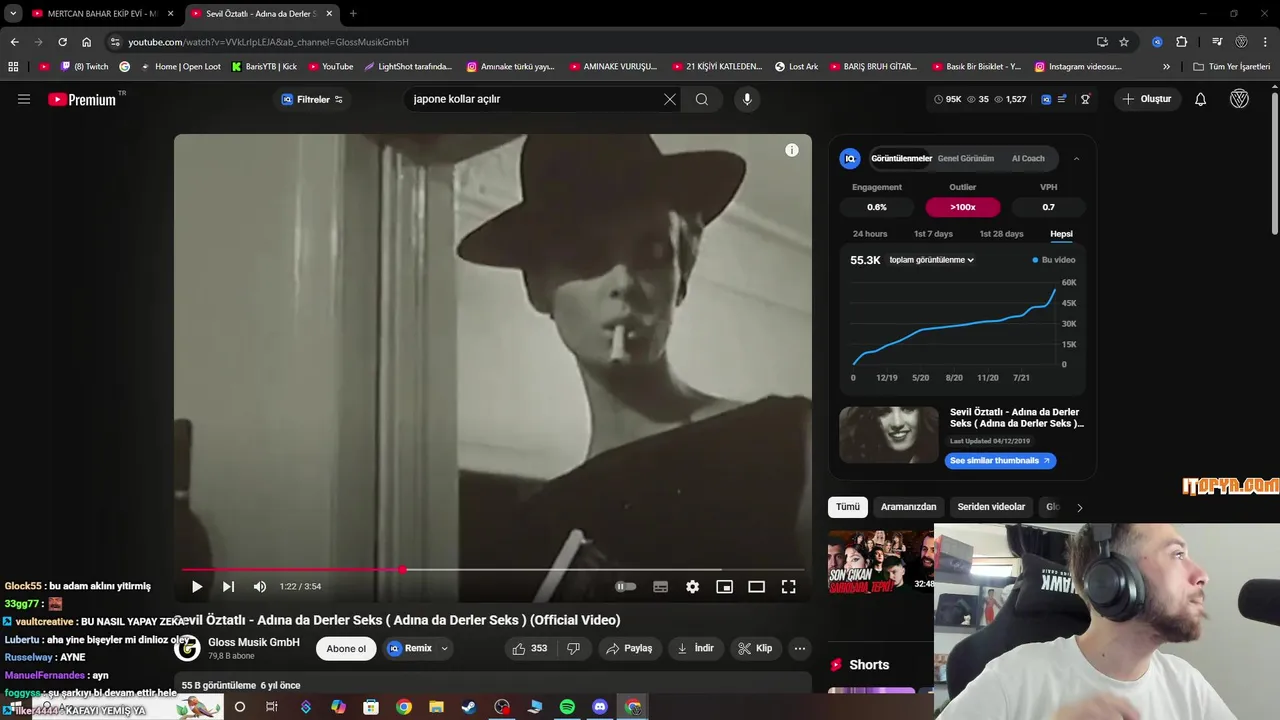
Task: Collapse the IQ analytics panel chevron
Action: 1077,158
